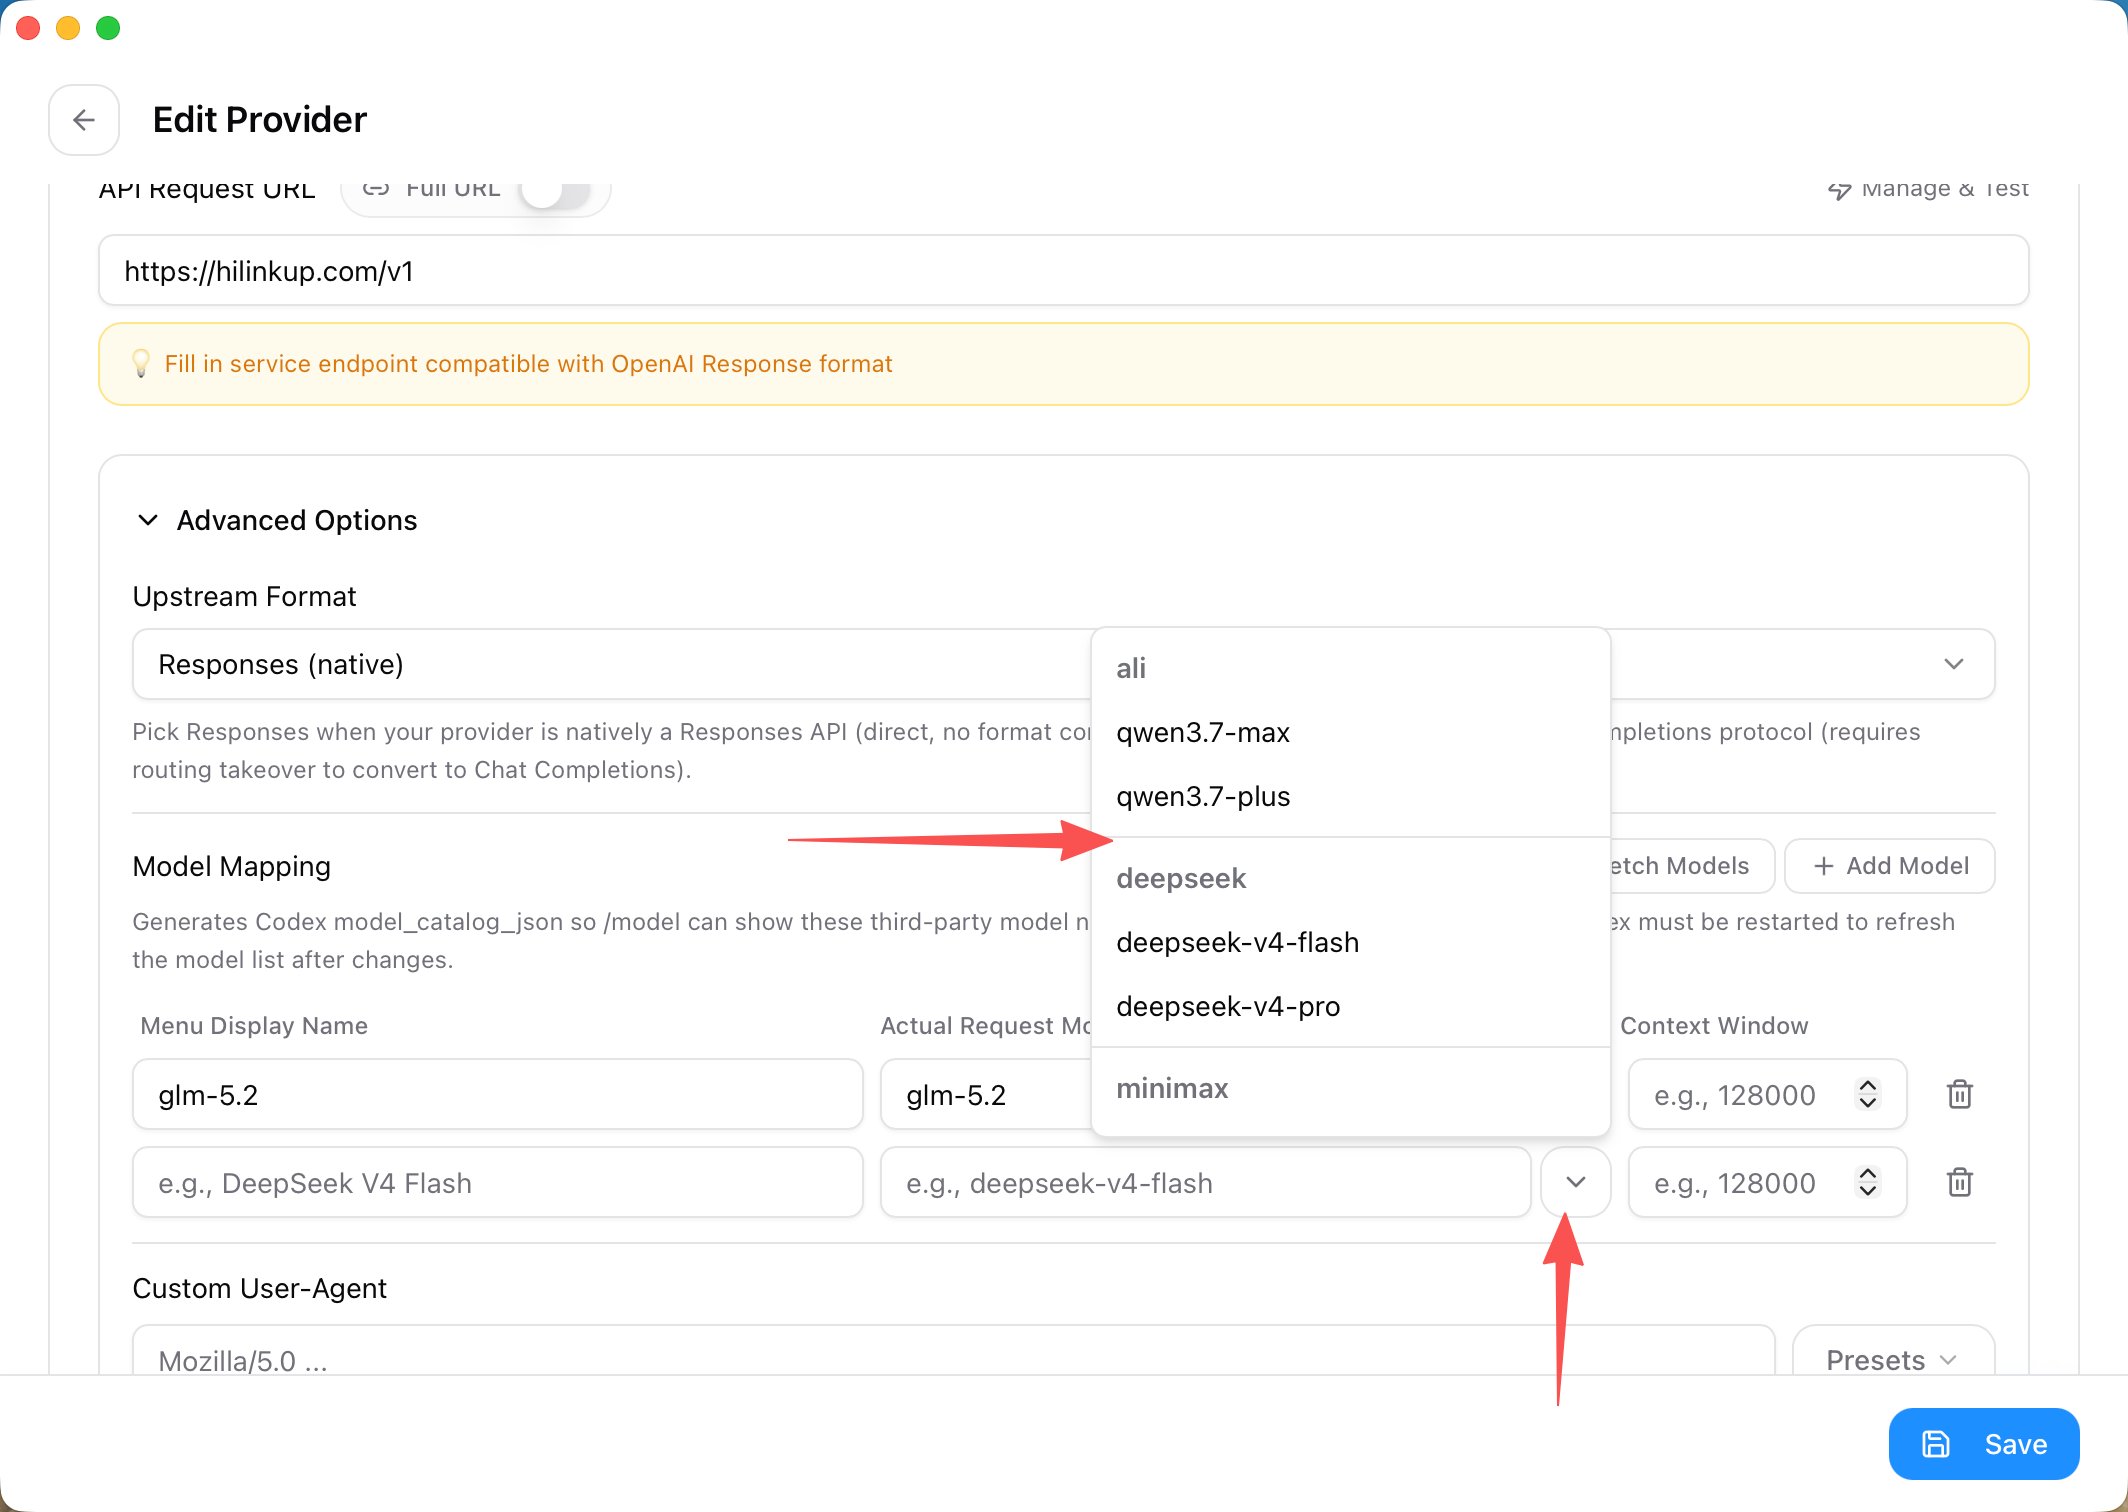This screenshot has height=1512, width=2128.
Task: Click the Context Window column header
Action: pos(1714,1026)
